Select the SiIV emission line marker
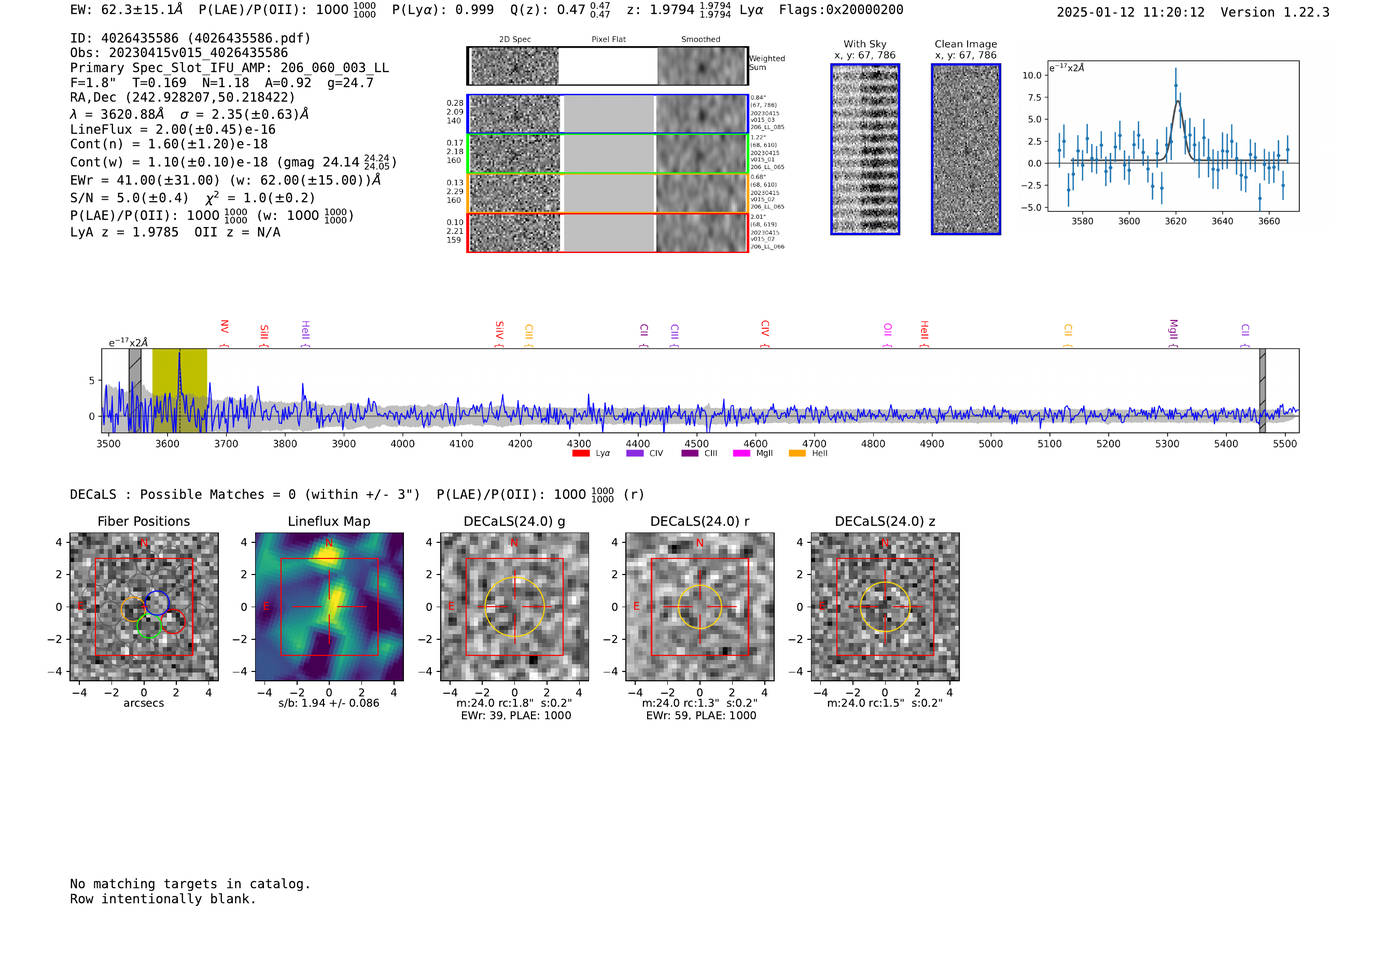1400x953 pixels. tap(499, 334)
